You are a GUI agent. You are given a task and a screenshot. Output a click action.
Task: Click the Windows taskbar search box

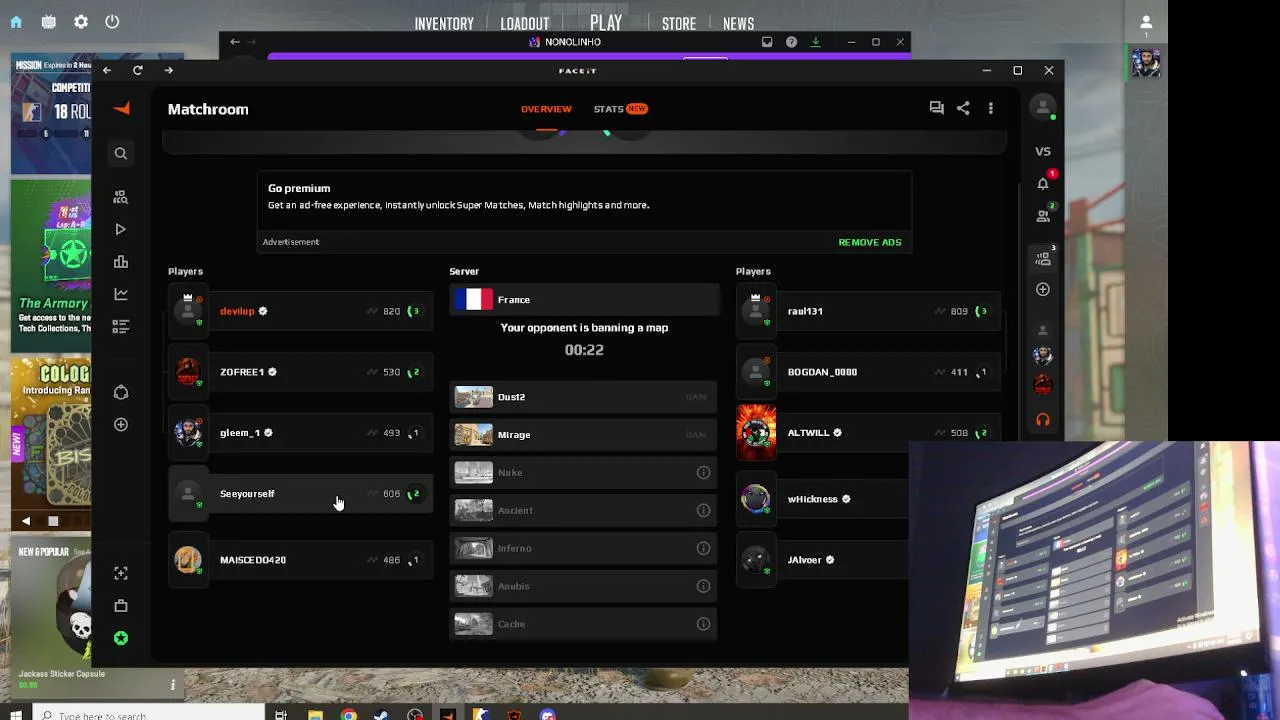pyautogui.click(x=147, y=714)
